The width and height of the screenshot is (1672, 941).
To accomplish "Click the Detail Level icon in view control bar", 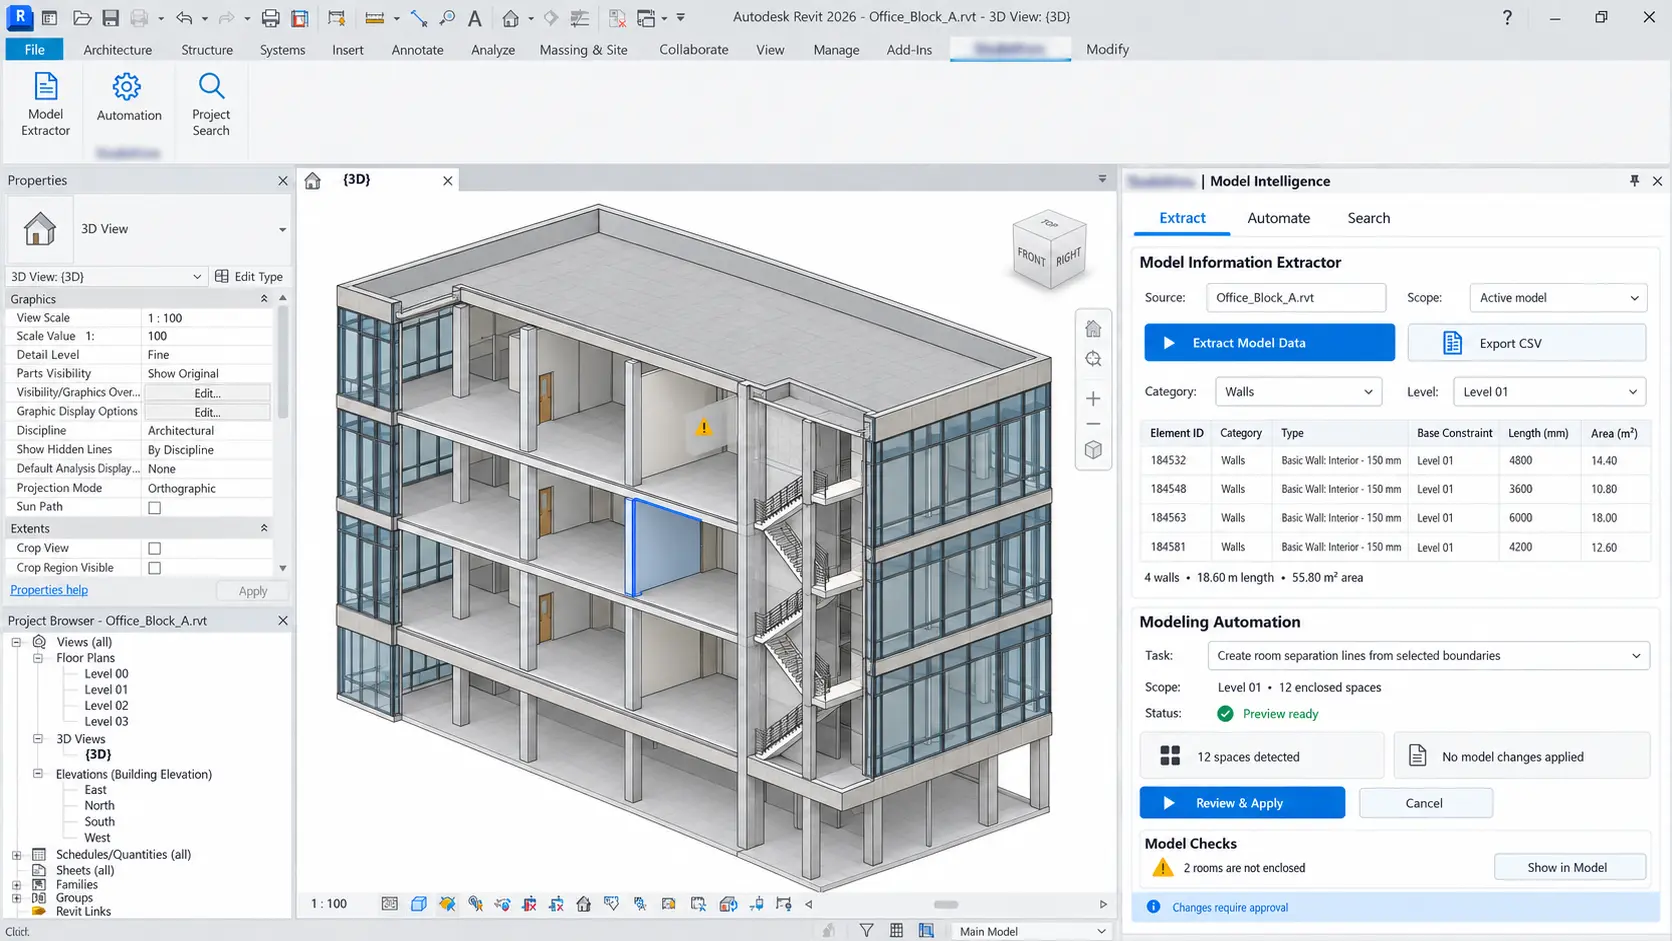I will [x=390, y=904].
